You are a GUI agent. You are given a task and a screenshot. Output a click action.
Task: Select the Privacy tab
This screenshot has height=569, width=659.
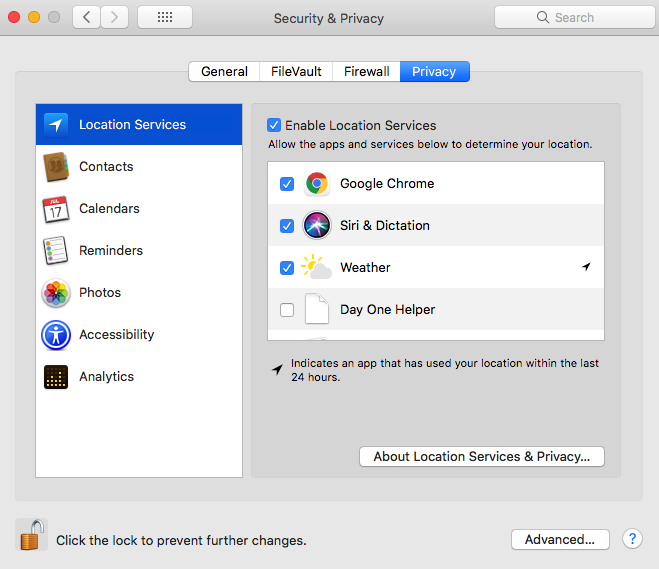tap(435, 71)
